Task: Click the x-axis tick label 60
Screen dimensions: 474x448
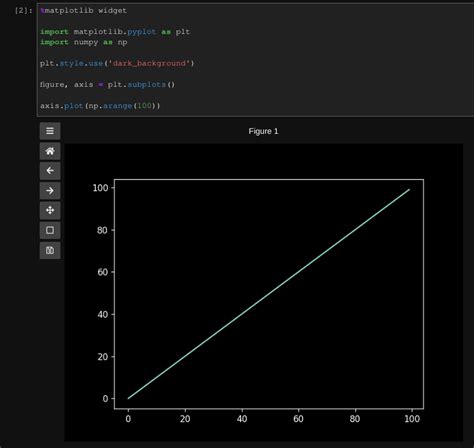Action: [298, 419]
